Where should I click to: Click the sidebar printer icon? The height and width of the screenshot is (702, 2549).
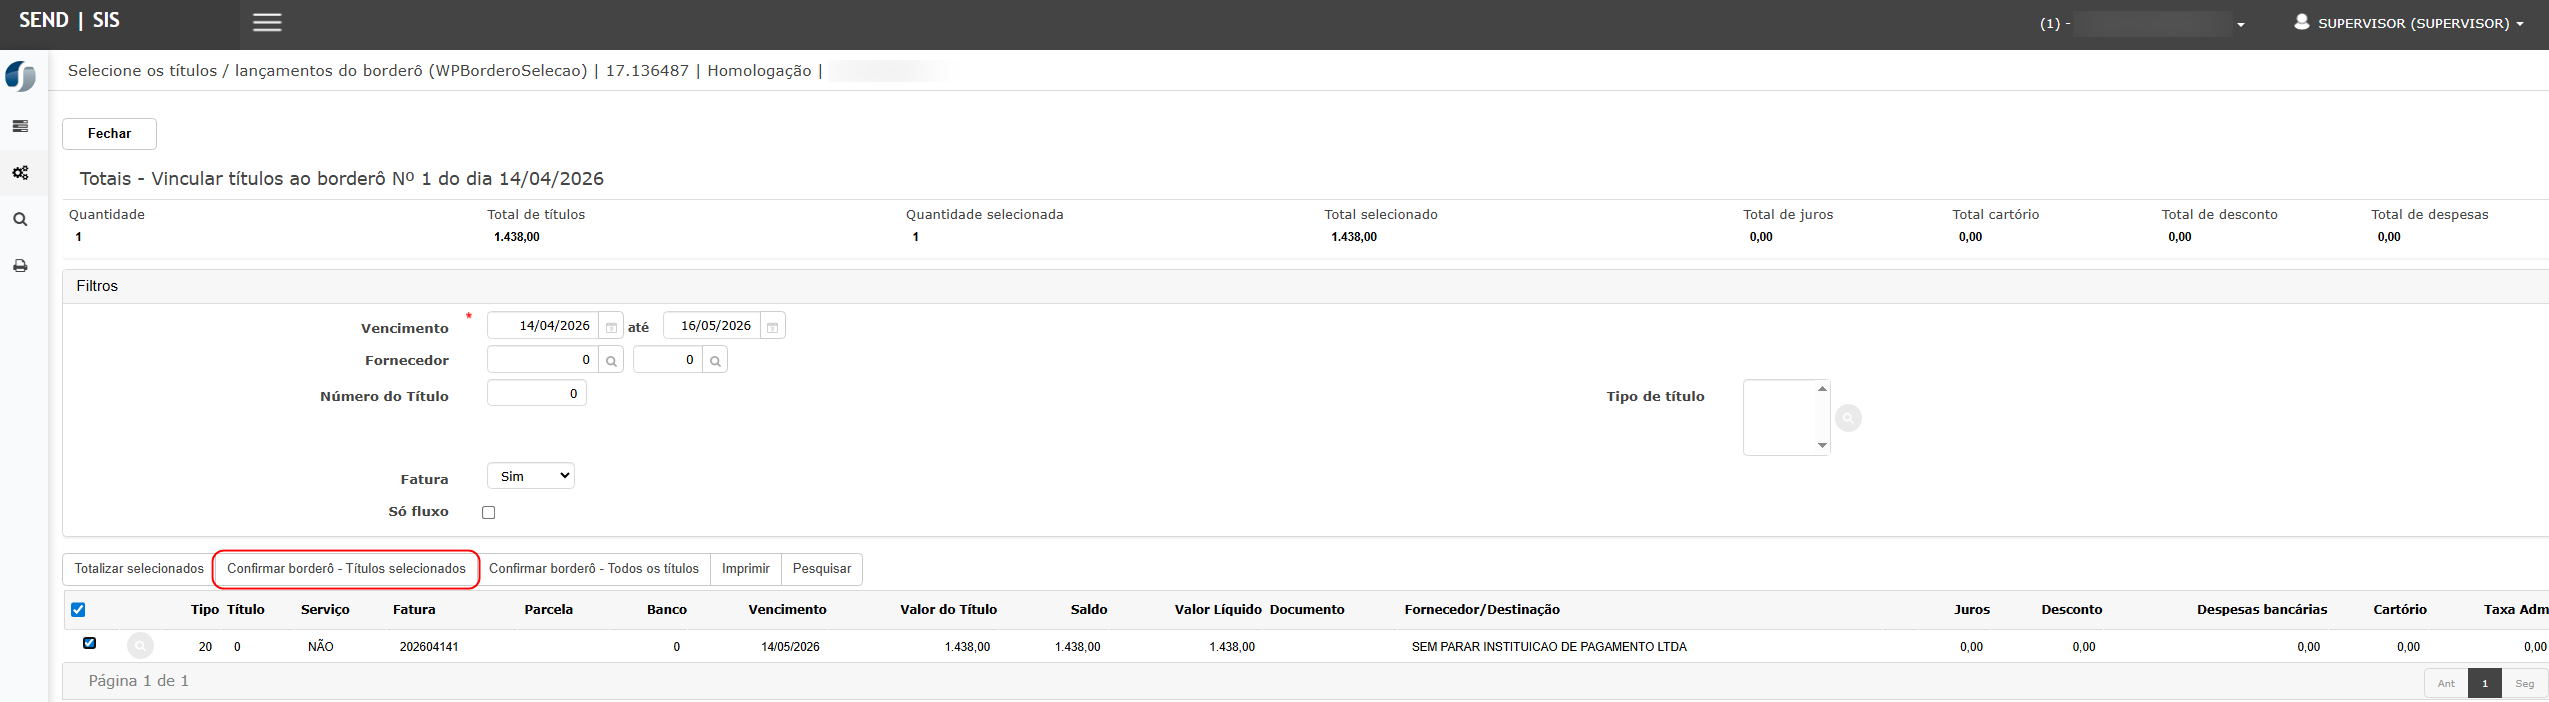20,266
